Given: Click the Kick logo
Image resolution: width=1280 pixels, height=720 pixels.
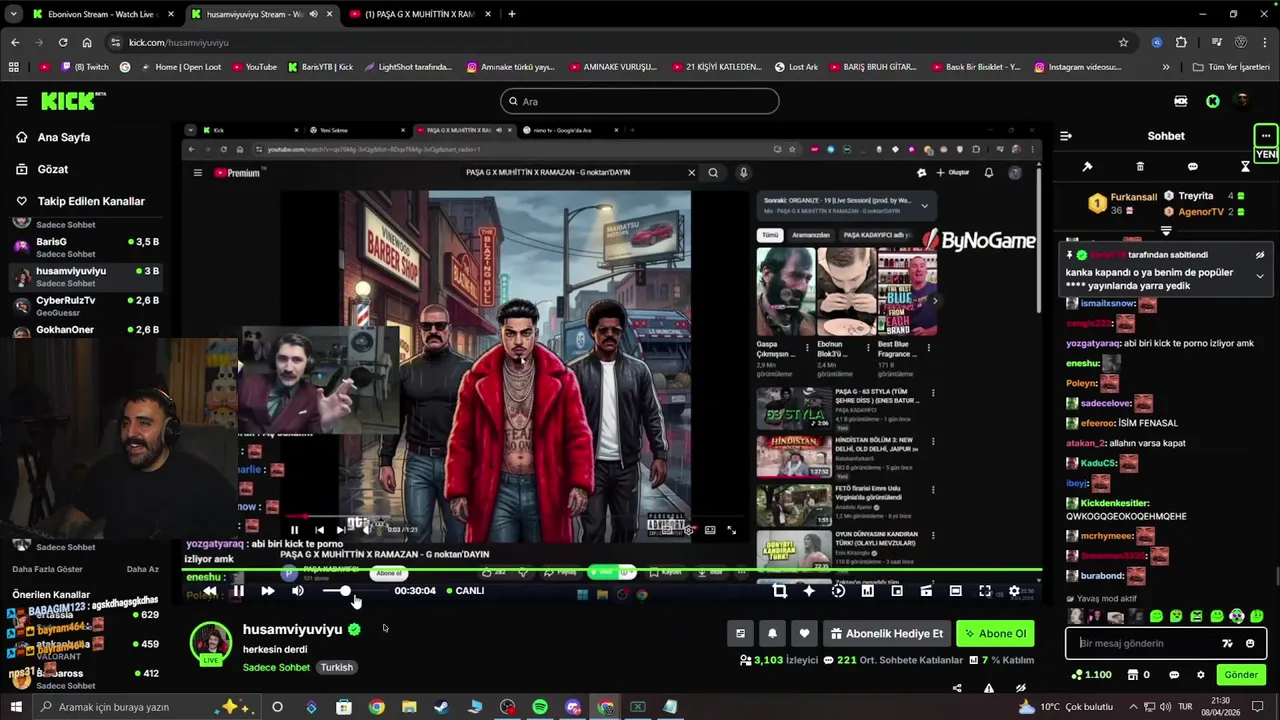Looking at the screenshot, I should coord(72,100).
